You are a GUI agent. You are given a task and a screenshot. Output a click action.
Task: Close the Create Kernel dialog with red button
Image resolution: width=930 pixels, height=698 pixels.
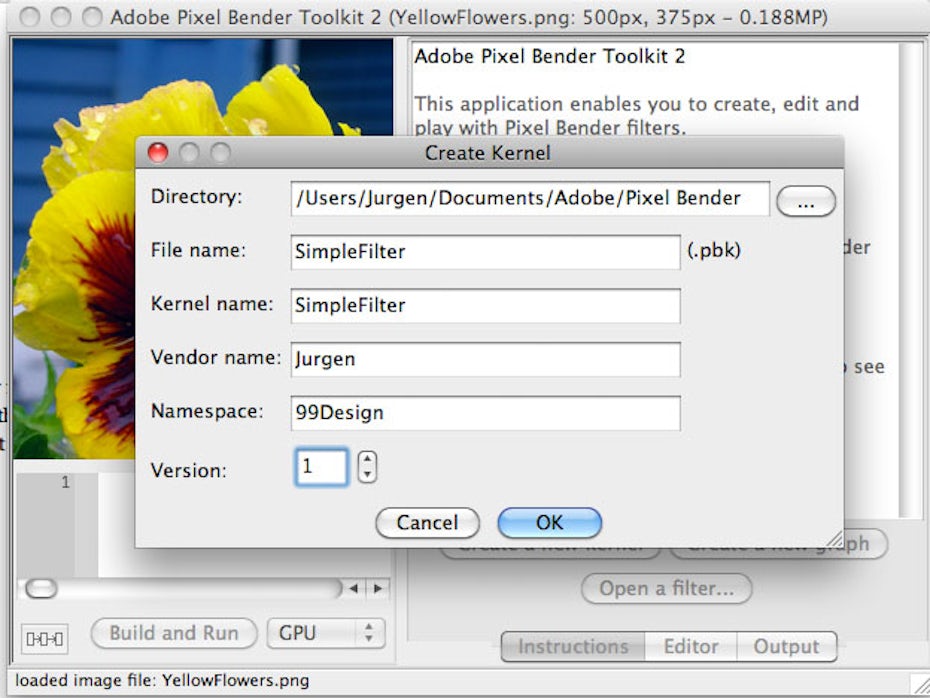(158, 153)
